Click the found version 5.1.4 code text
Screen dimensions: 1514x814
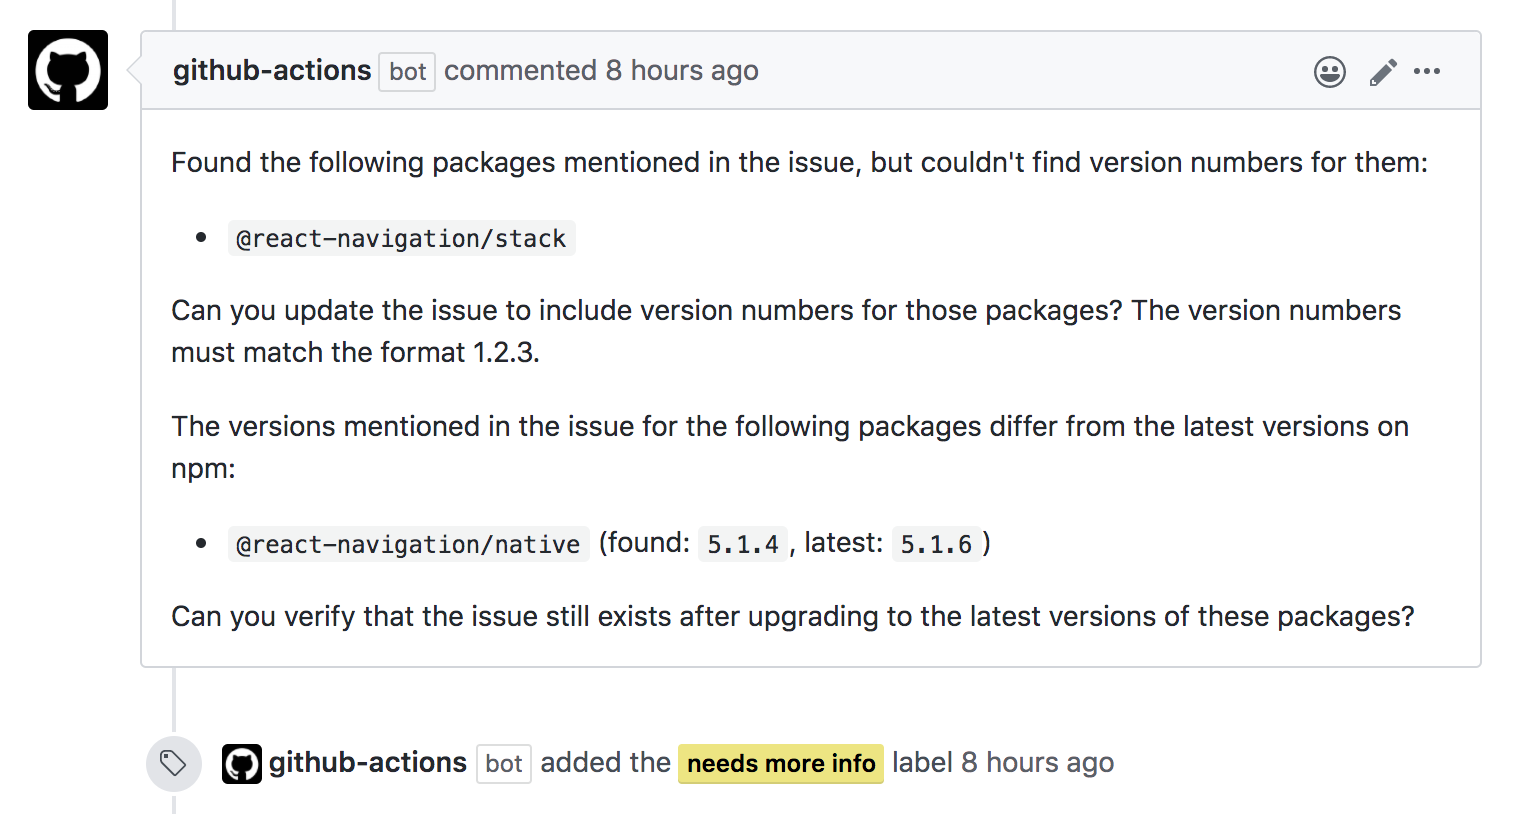point(742,544)
